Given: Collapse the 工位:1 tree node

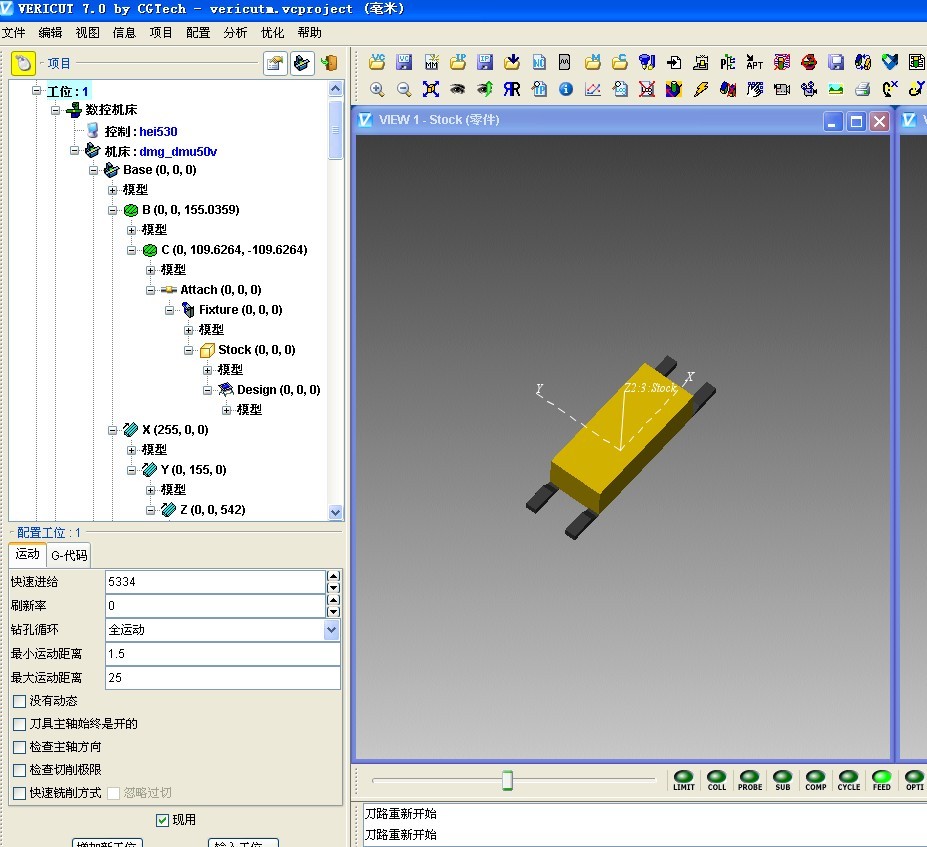Looking at the screenshot, I should pyautogui.click(x=37, y=90).
